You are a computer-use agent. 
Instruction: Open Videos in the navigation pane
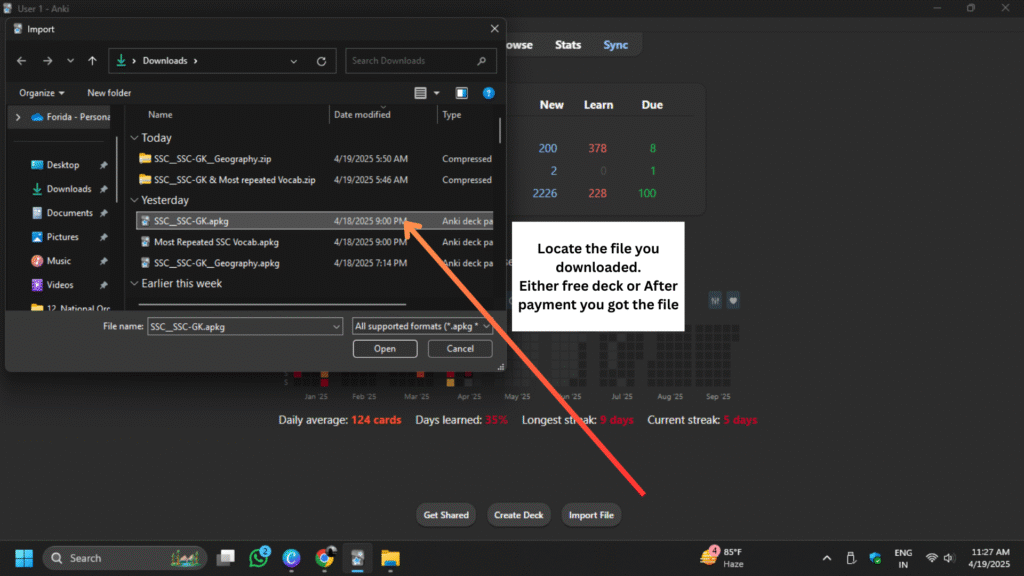[x=59, y=285]
